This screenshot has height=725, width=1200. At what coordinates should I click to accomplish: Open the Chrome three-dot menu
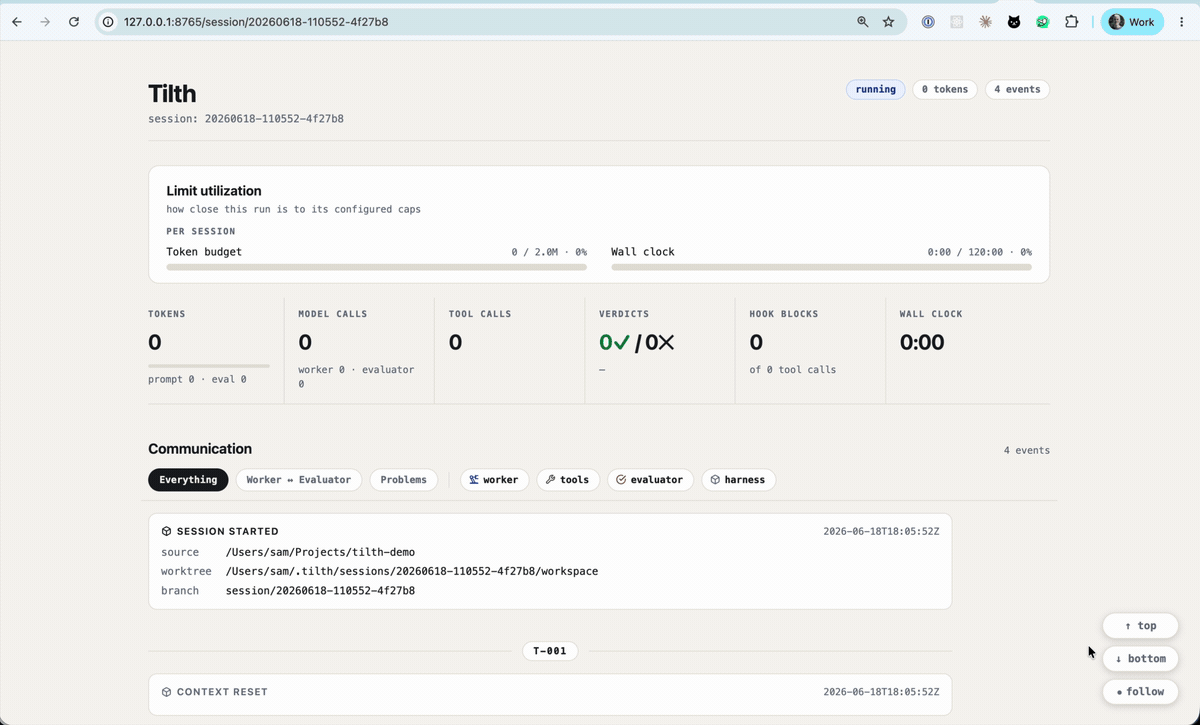[x=1182, y=22]
